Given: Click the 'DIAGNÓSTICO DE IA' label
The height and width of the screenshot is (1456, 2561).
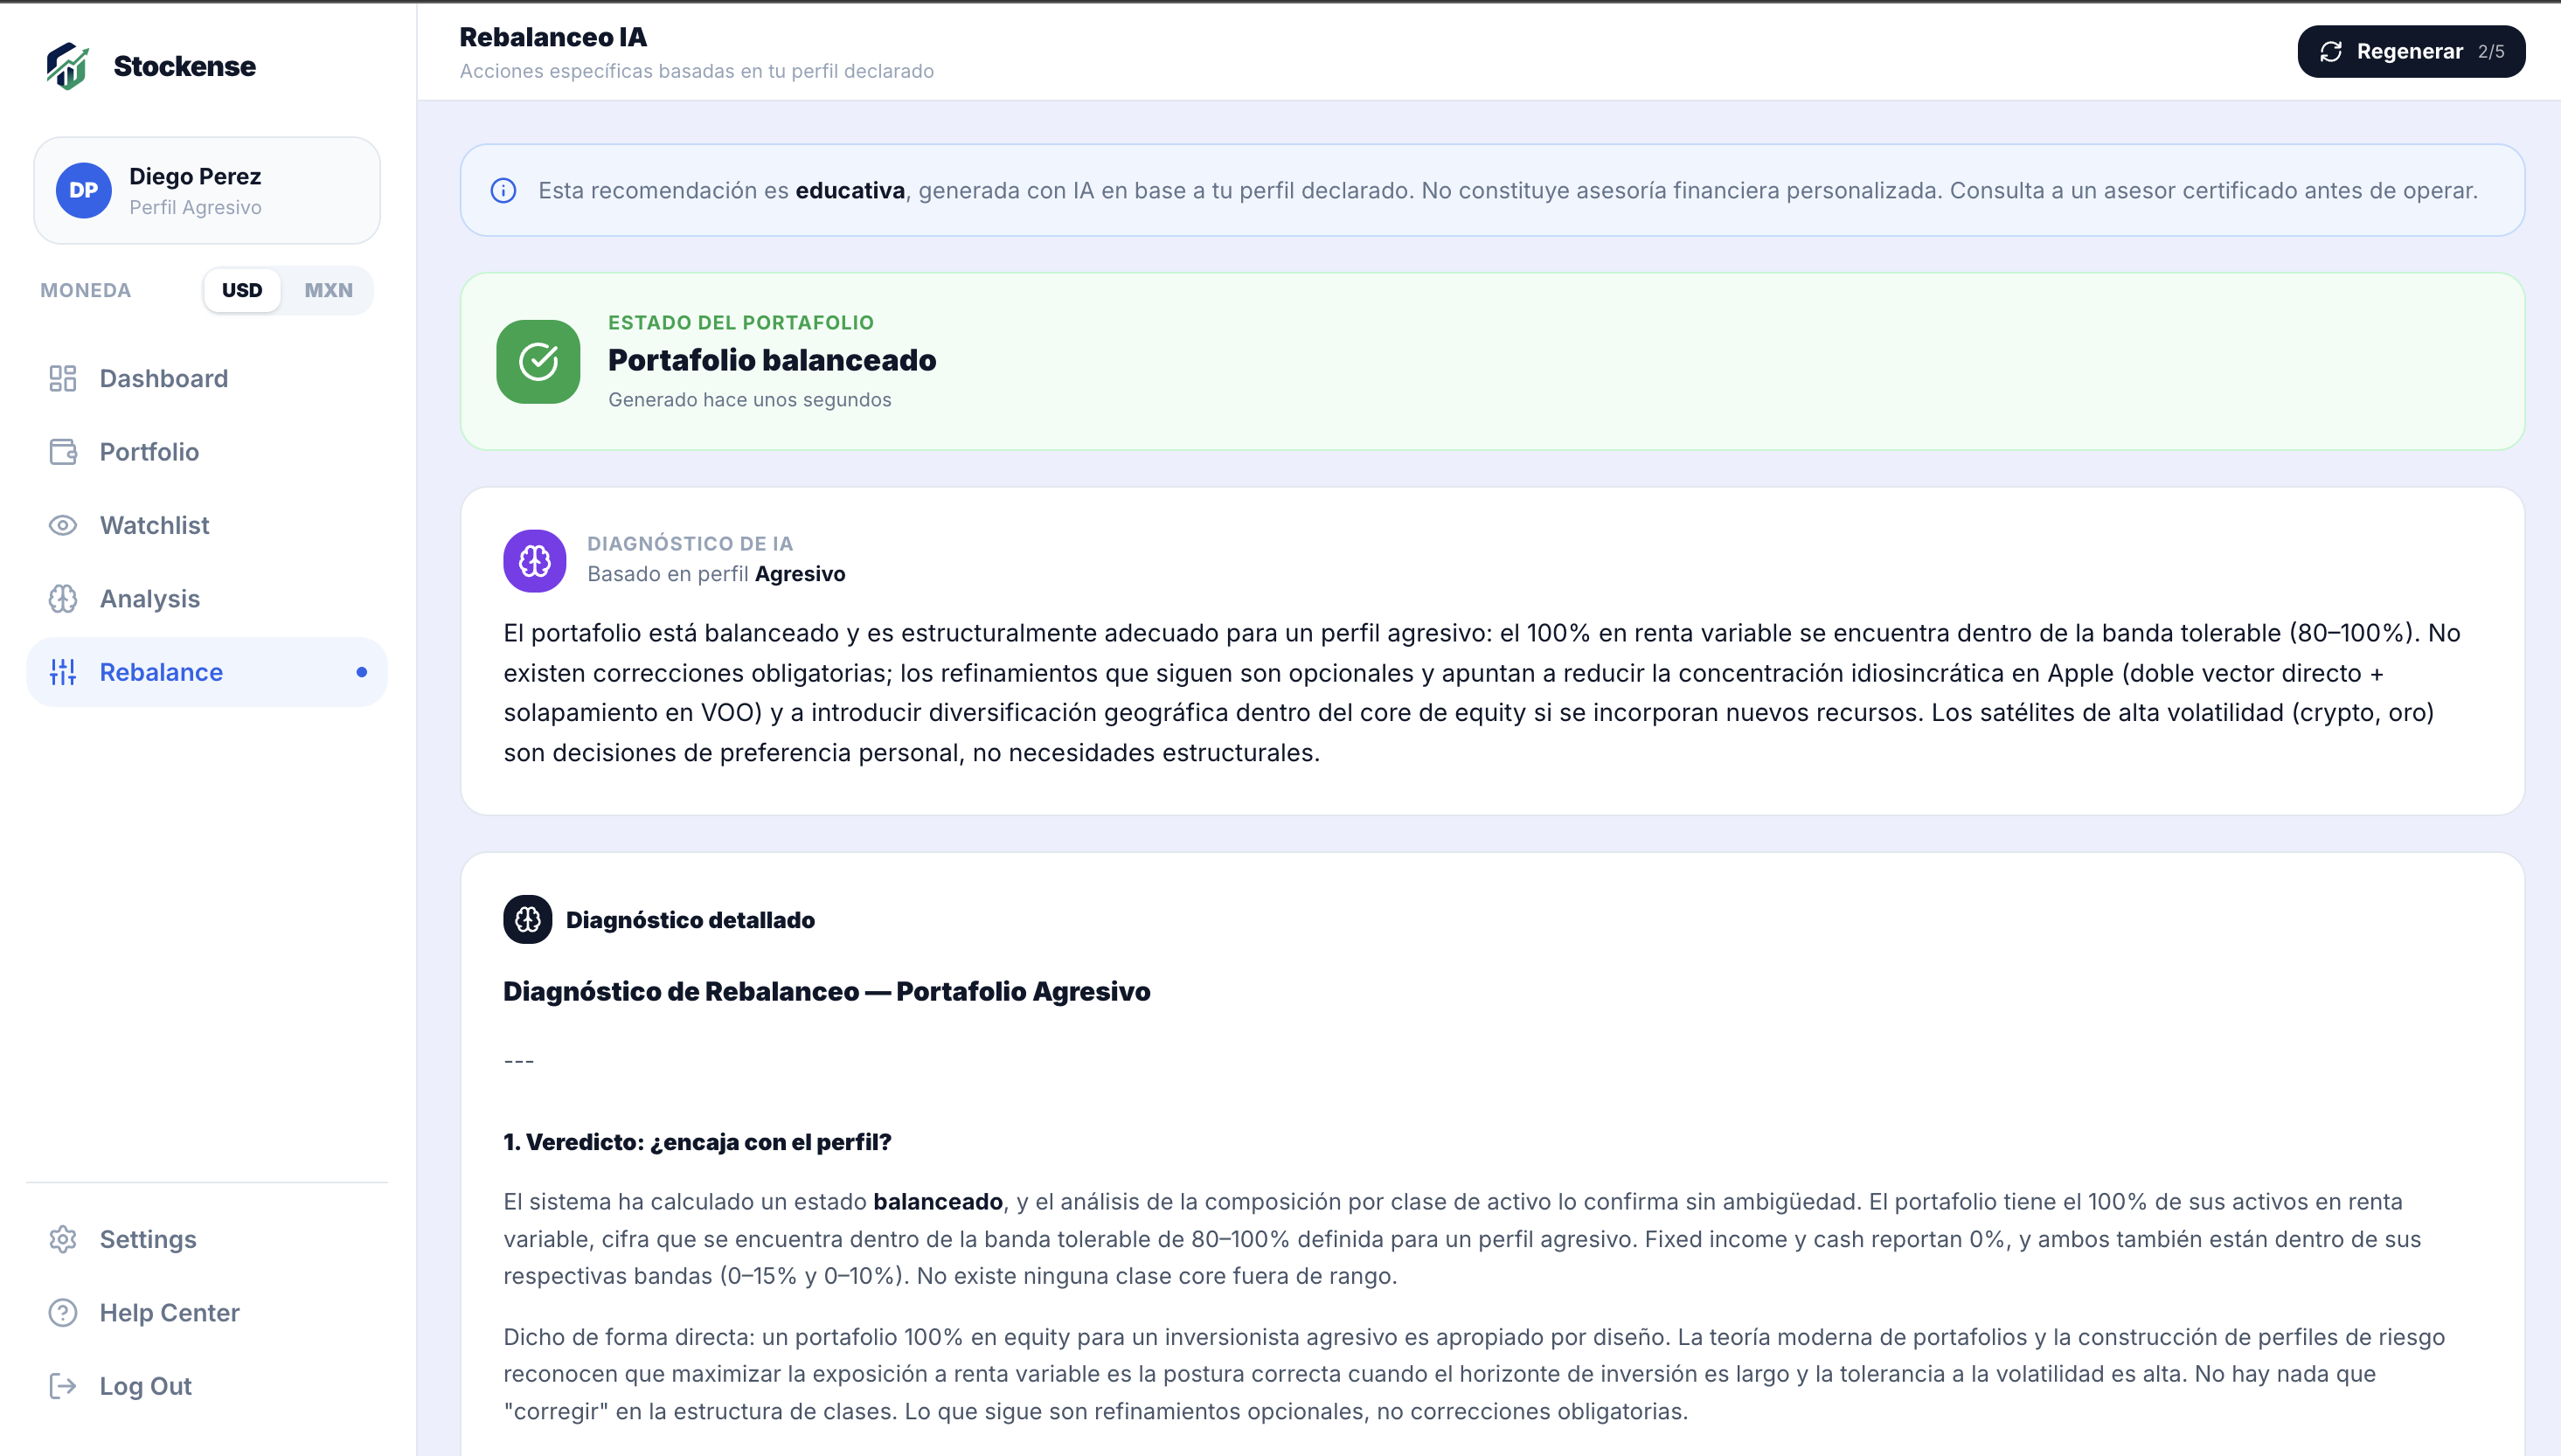Looking at the screenshot, I should point(690,544).
